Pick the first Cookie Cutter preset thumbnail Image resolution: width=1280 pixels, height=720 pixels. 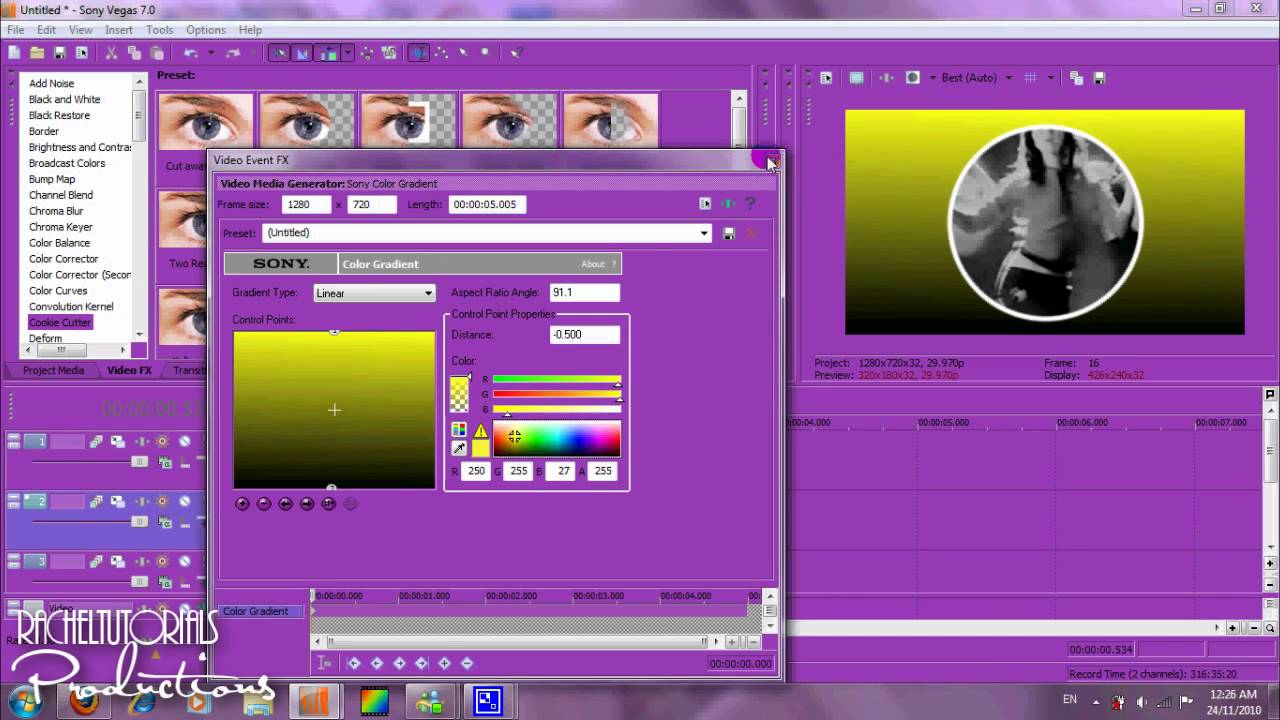coord(205,122)
